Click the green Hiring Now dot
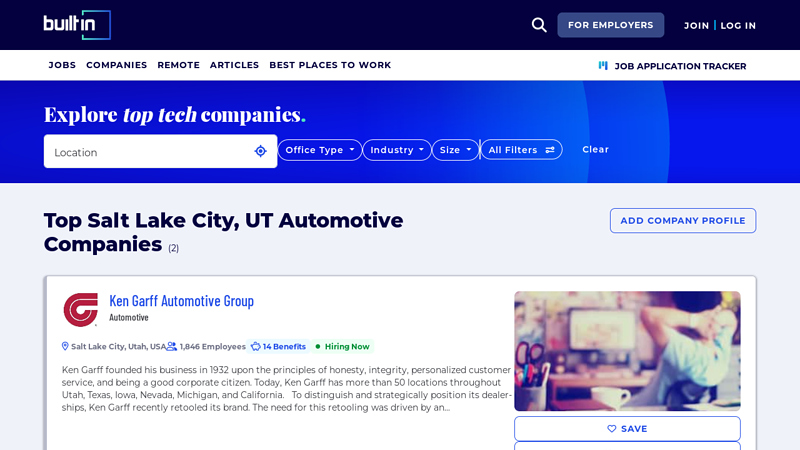The width and height of the screenshot is (800, 450). [318, 346]
